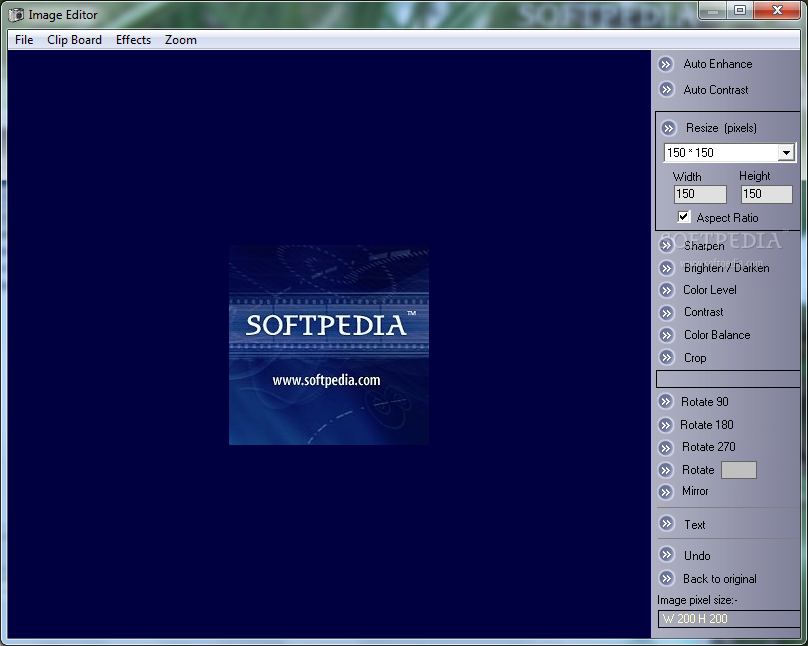This screenshot has height=646, width=808.
Task: Toggle the Aspect Ratio checkbox
Action: [x=684, y=217]
